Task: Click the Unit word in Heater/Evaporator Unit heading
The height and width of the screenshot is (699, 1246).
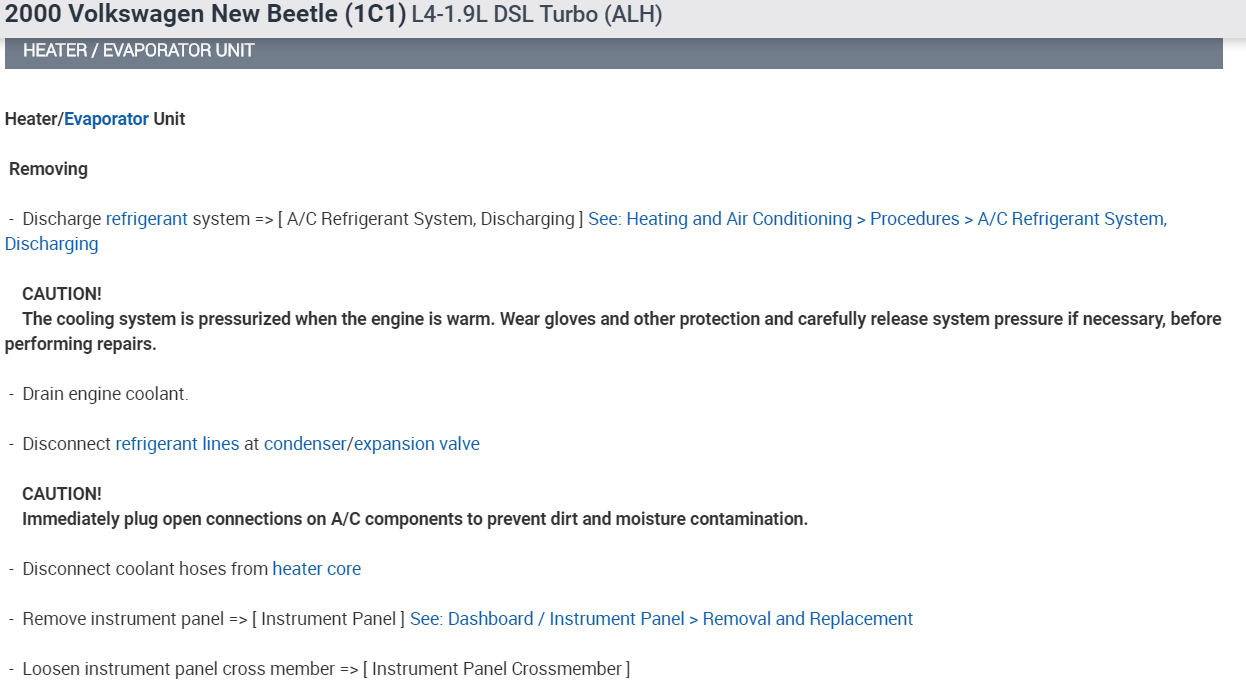Action: point(169,119)
